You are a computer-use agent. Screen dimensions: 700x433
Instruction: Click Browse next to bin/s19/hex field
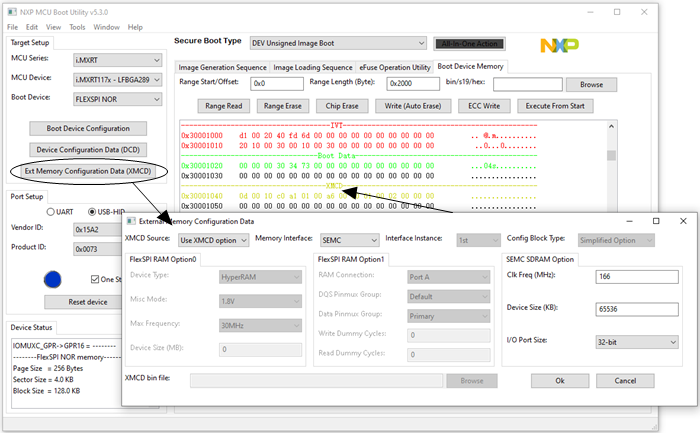pyautogui.click(x=592, y=84)
